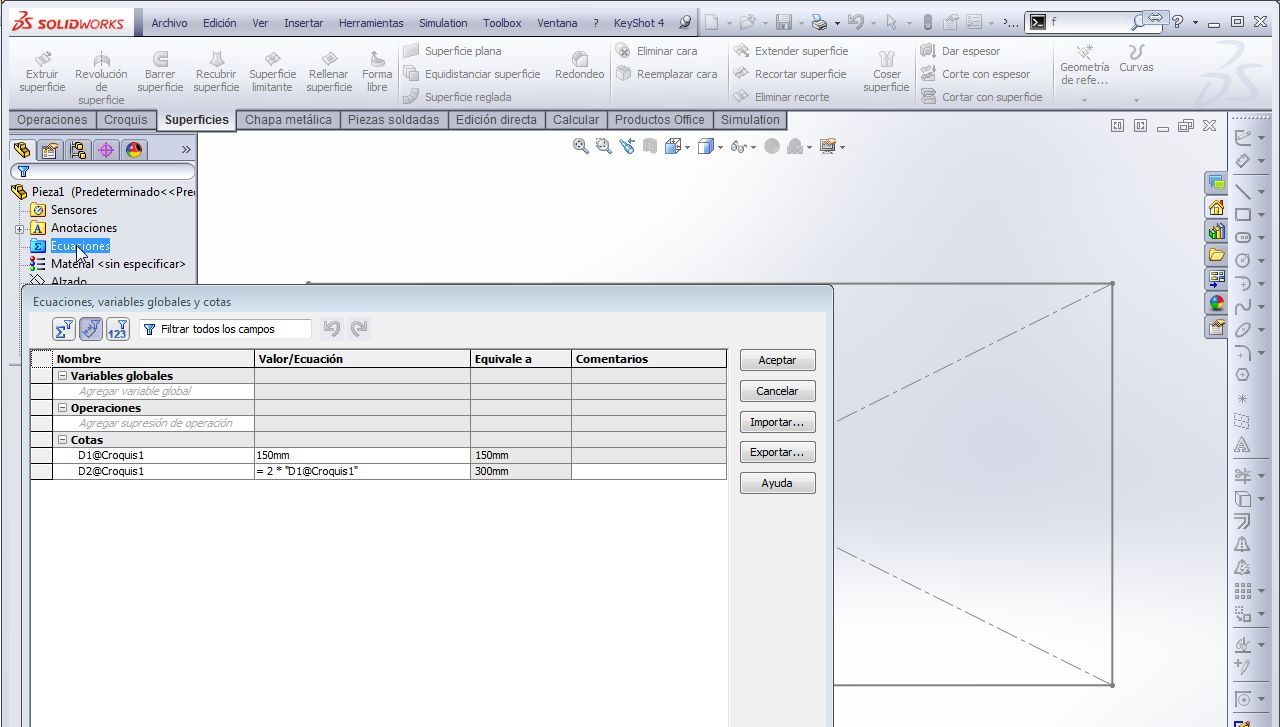Open the DimXpertManager panel tab

click(106, 150)
